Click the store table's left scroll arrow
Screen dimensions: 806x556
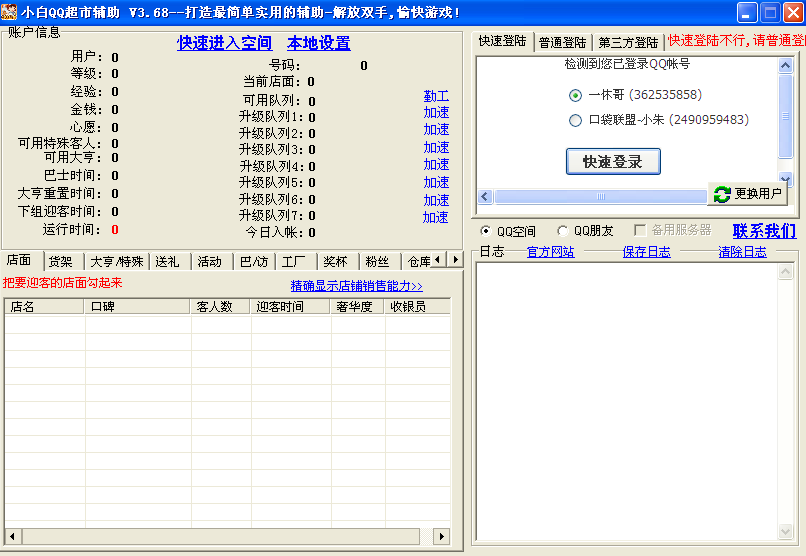coord(12,537)
